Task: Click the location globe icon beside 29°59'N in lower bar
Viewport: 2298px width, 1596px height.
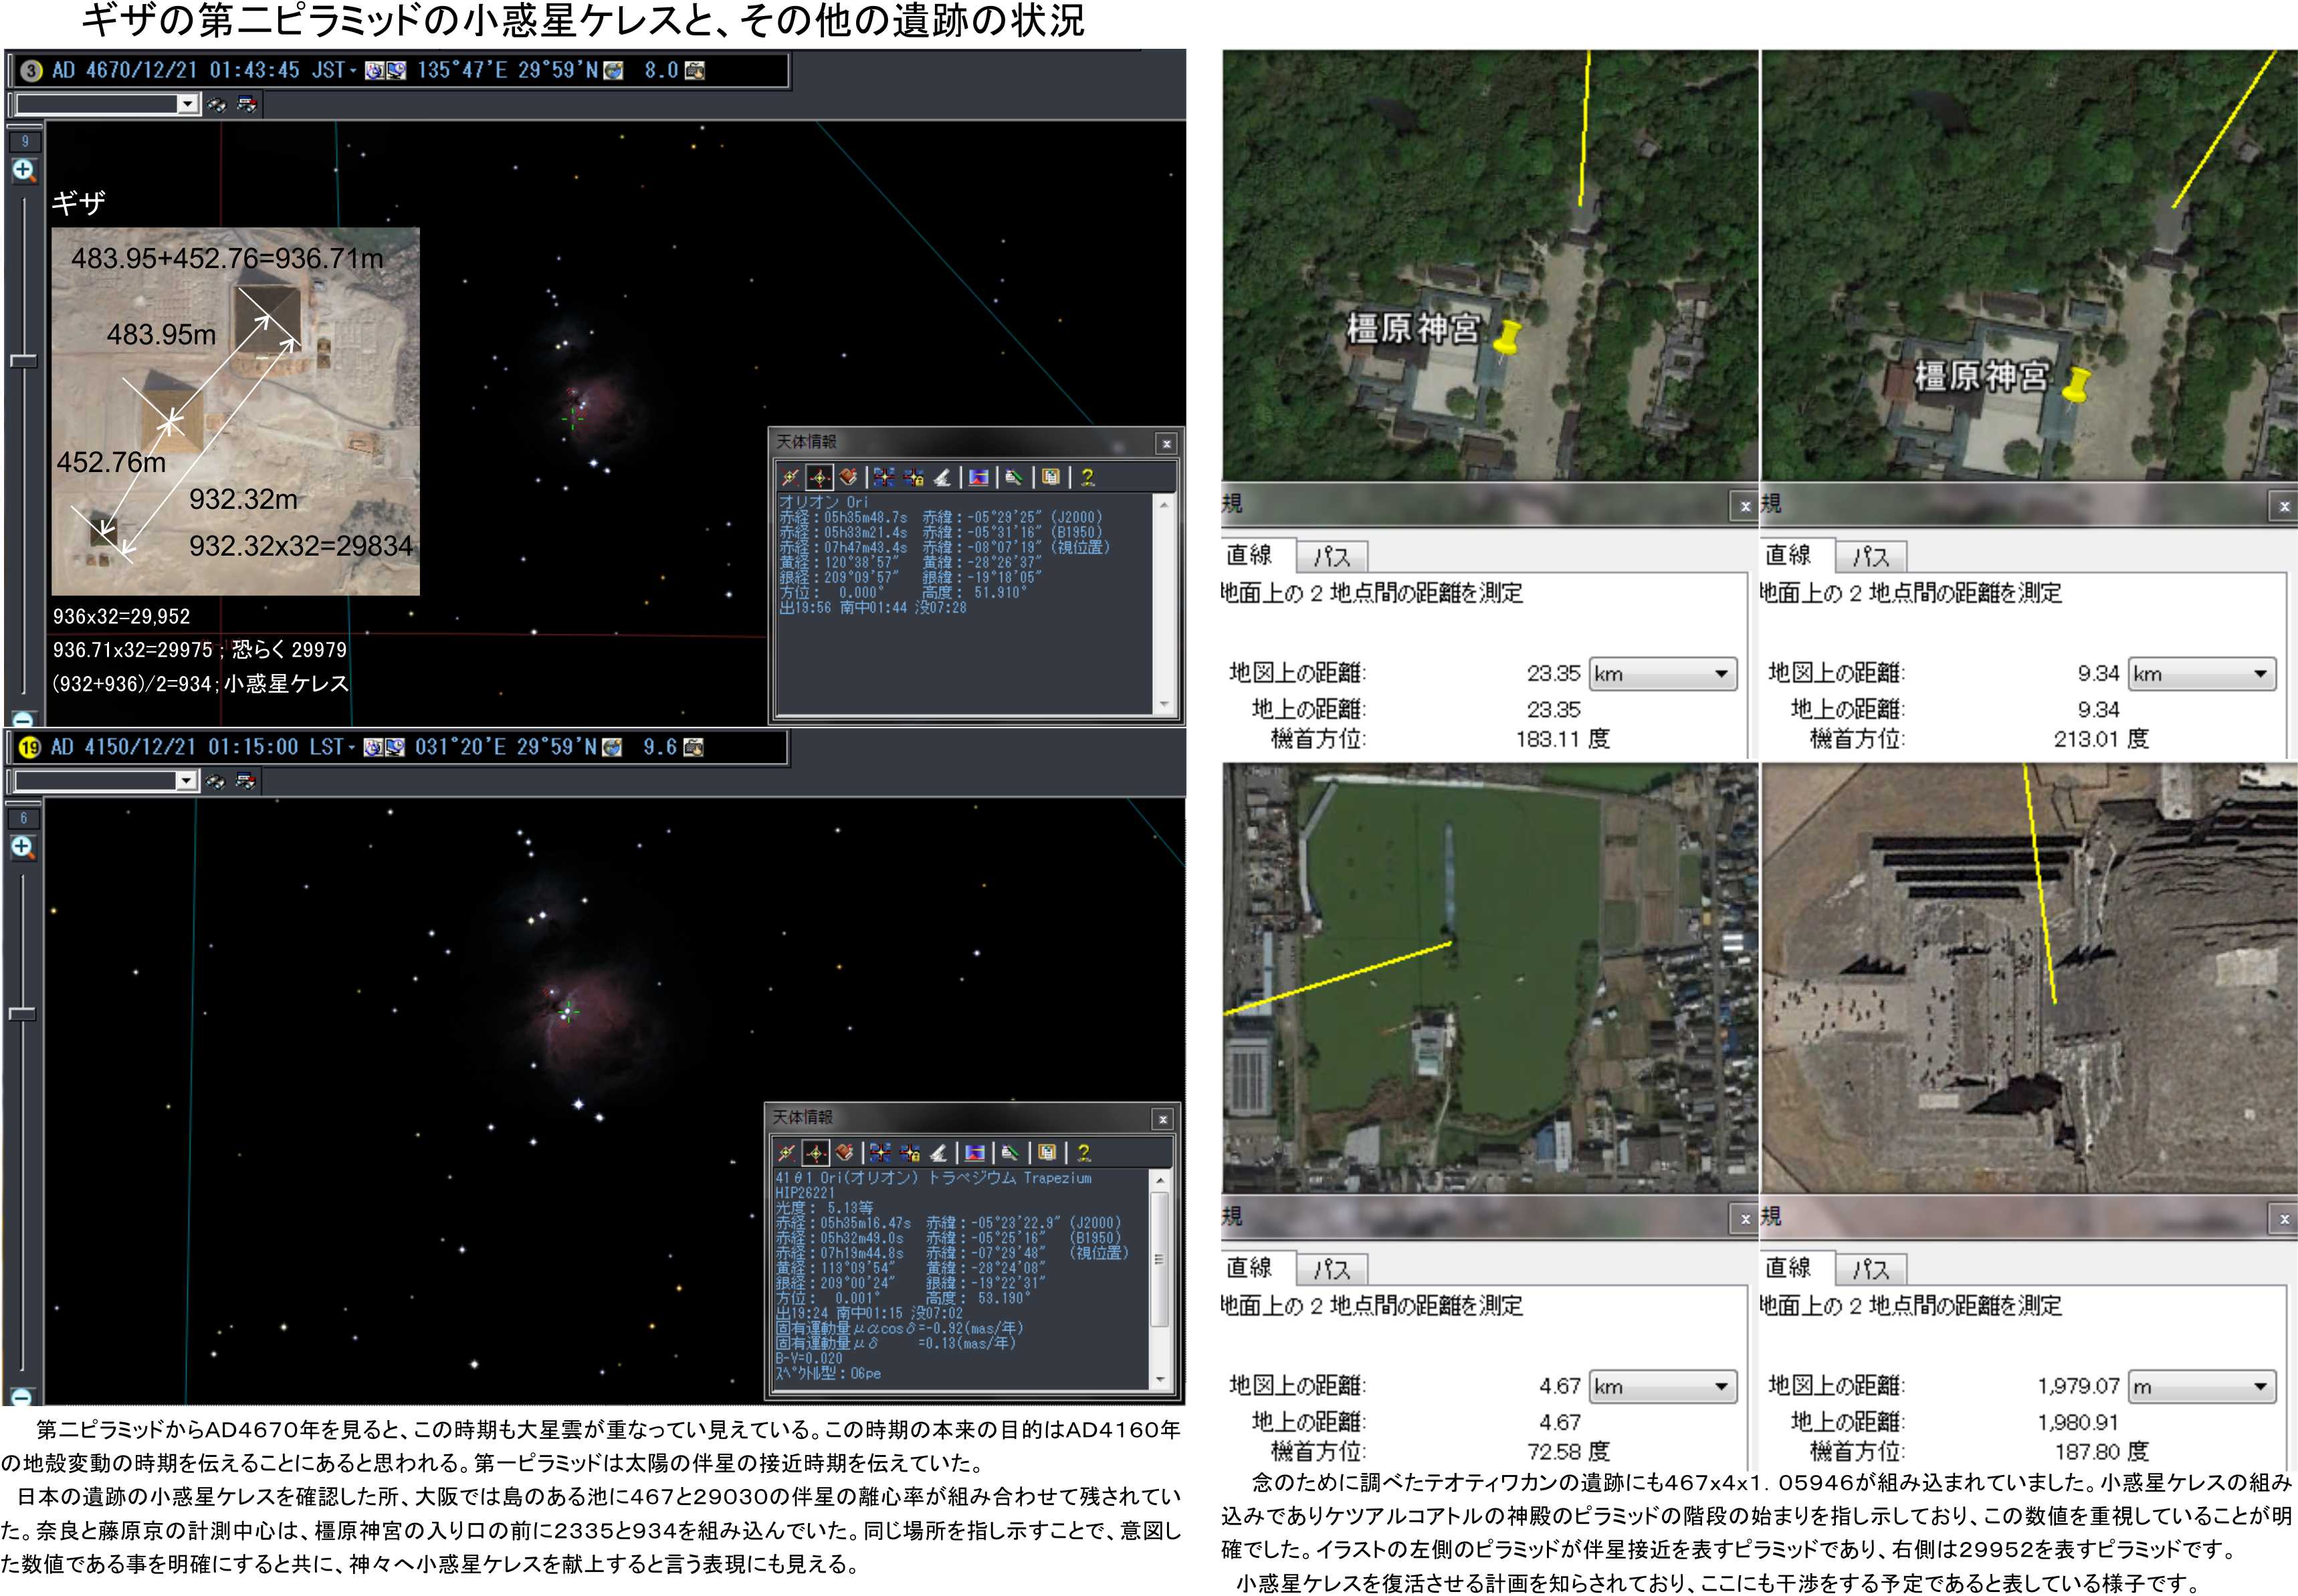Action: 612,747
